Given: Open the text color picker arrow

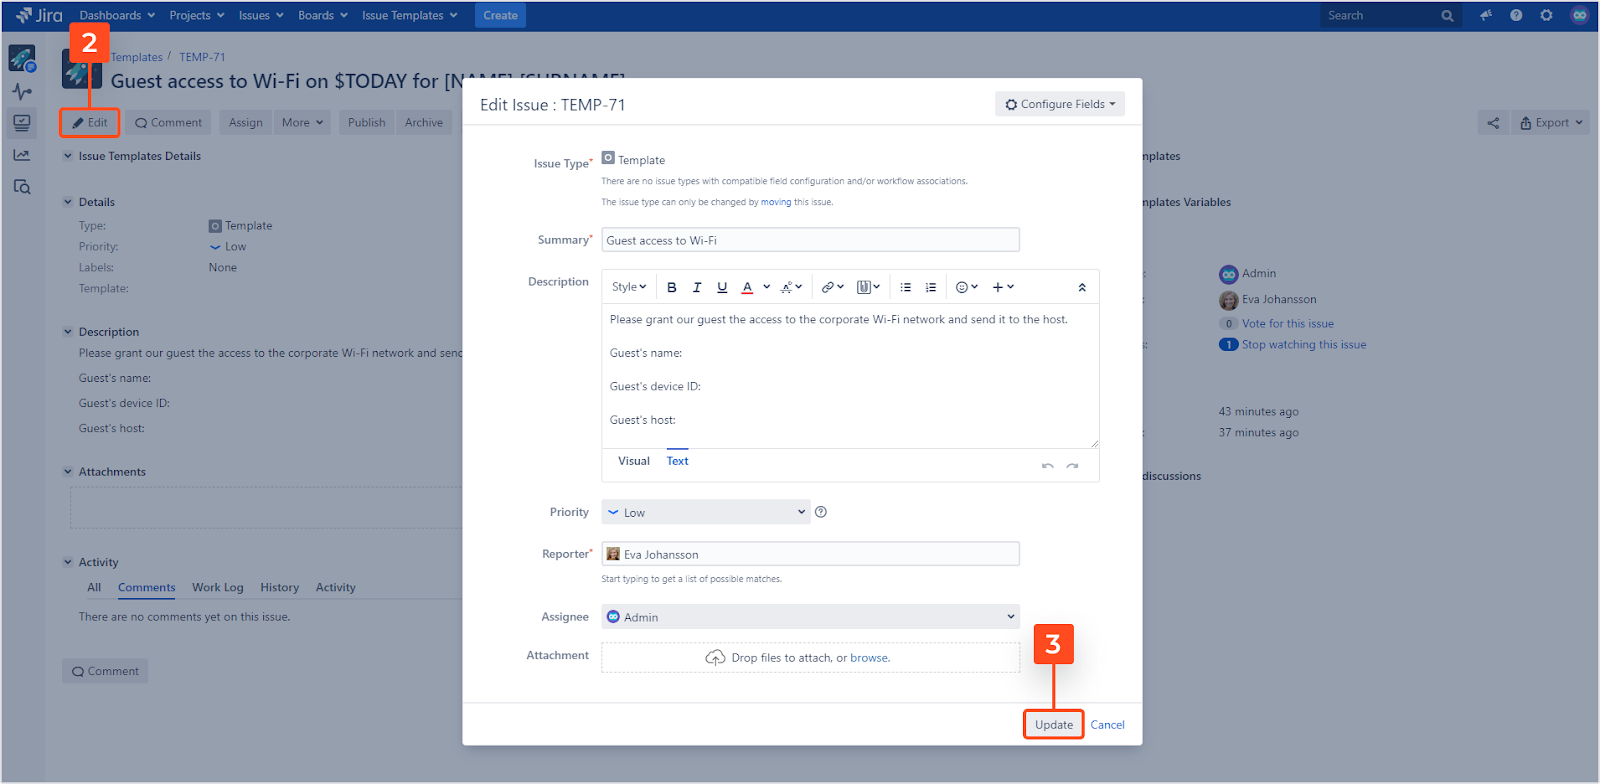Looking at the screenshot, I should pos(767,287).
